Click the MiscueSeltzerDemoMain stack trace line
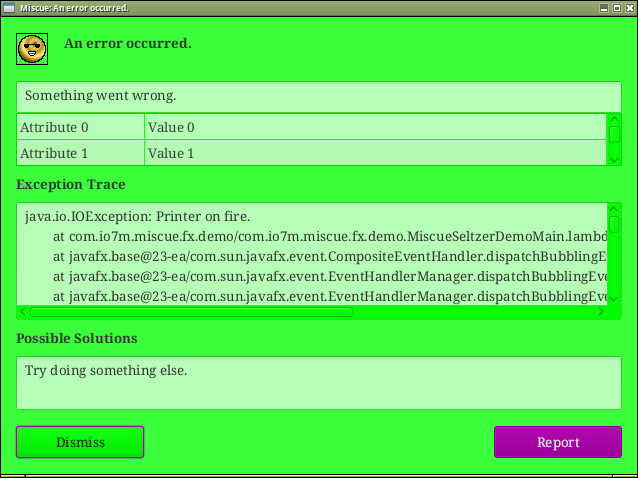Viewport: 638px width, 478px height. tap(330, 236)
